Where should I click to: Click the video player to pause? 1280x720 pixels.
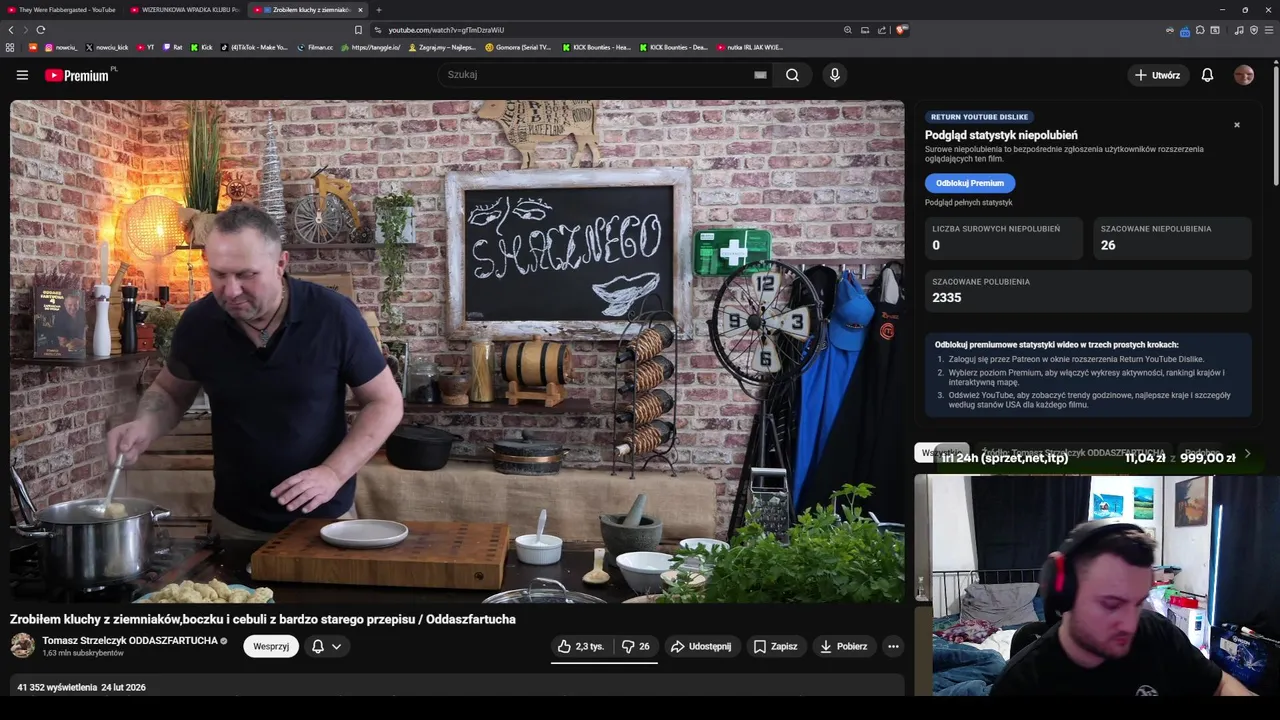(457, 351)
